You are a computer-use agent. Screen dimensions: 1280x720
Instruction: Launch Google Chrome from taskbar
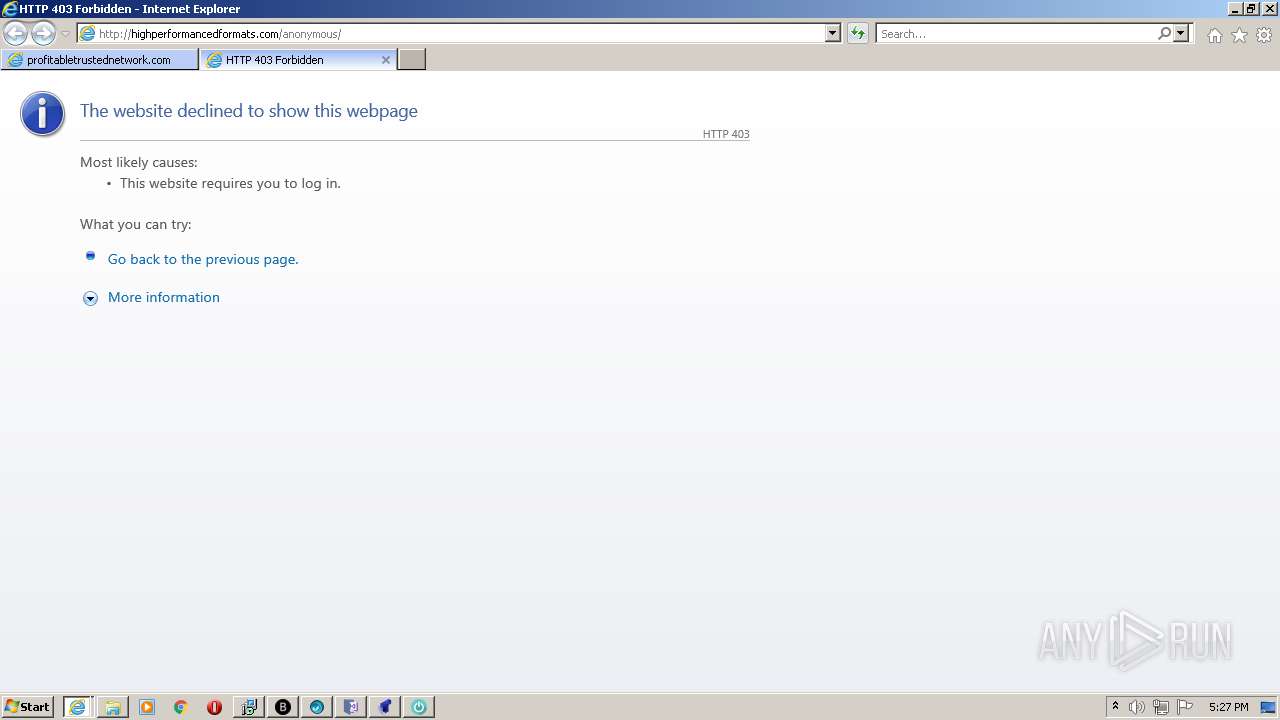pos(181,707)
